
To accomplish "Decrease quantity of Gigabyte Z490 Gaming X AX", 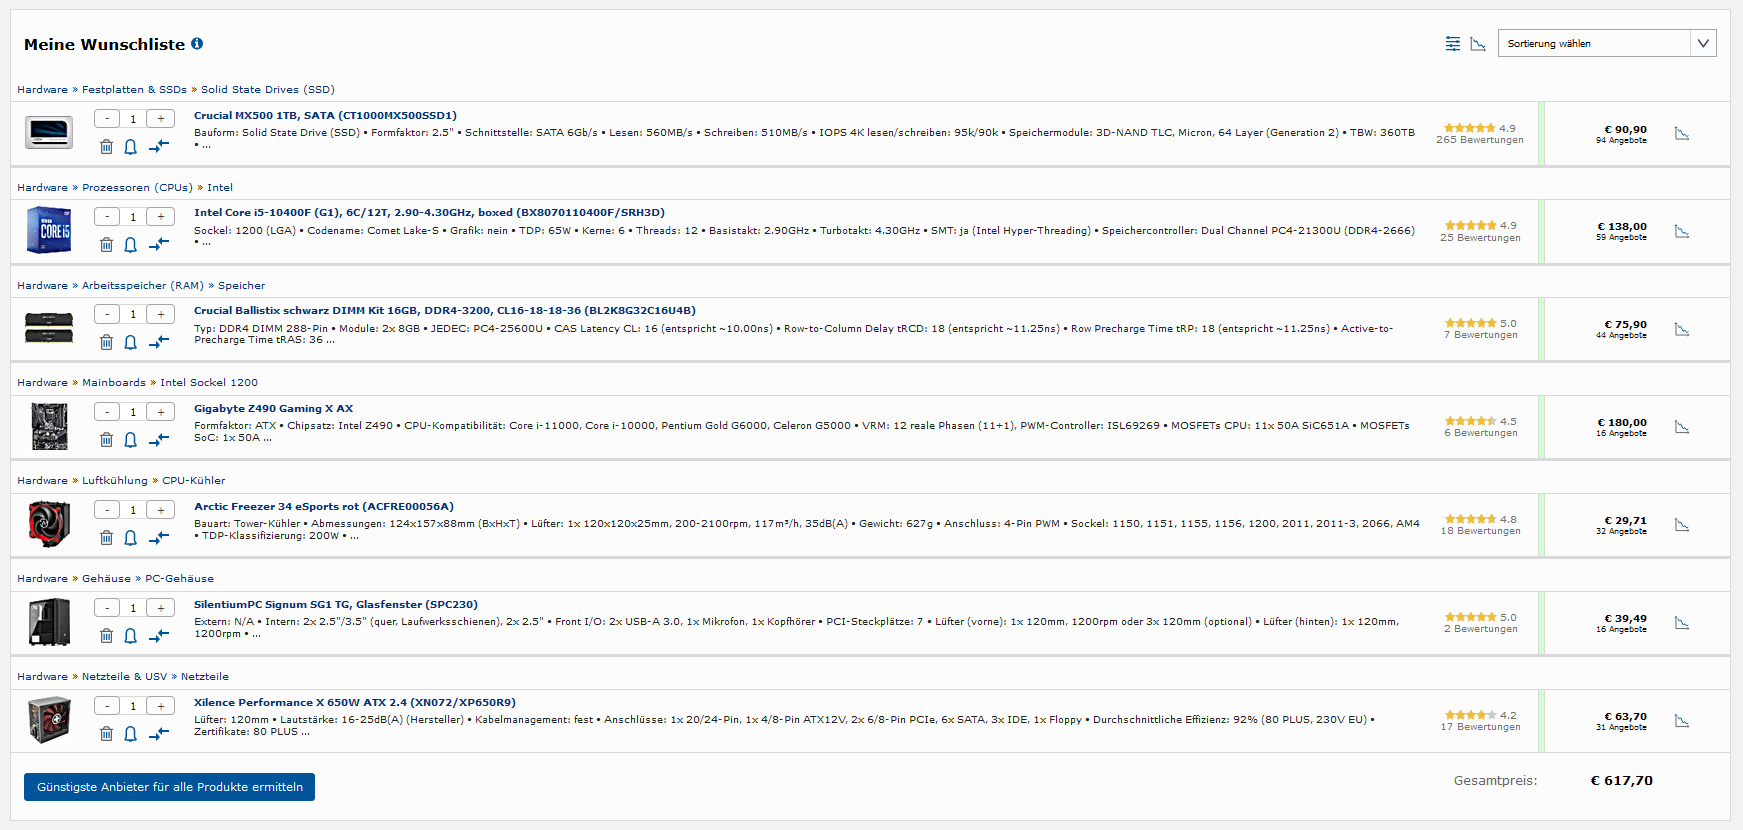I will tap(107, 412).
